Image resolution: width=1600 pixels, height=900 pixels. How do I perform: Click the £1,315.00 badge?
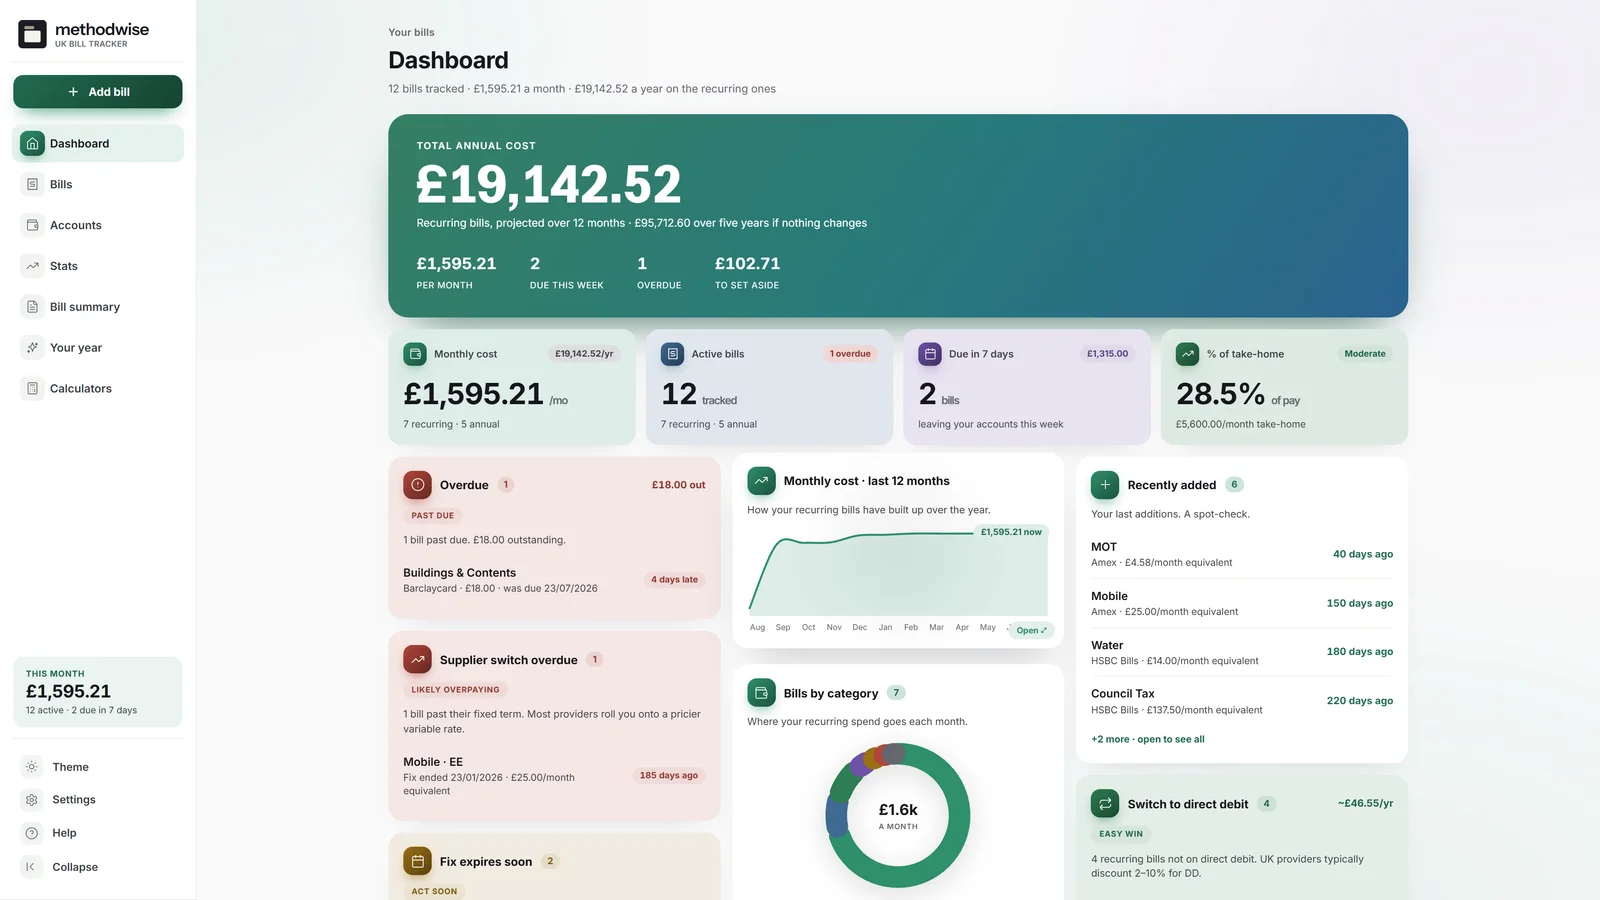click(1107, 354)
